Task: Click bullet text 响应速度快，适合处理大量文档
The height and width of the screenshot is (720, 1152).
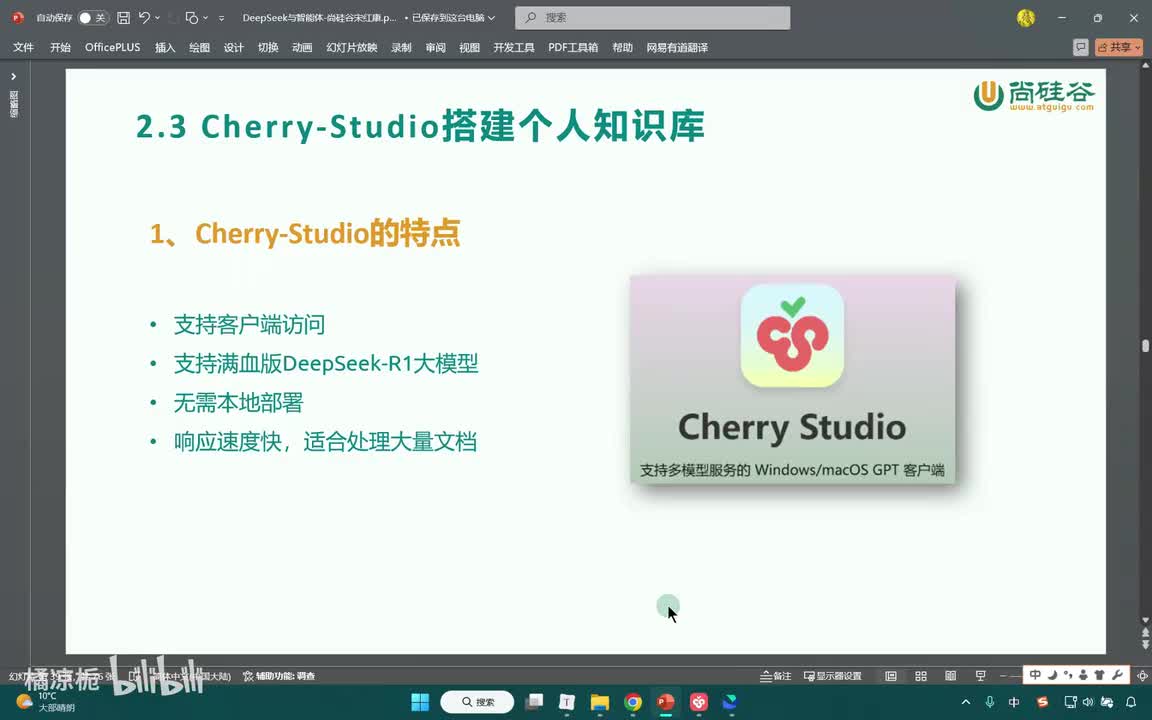Action: pyautogui.click(x=325, y=442)
